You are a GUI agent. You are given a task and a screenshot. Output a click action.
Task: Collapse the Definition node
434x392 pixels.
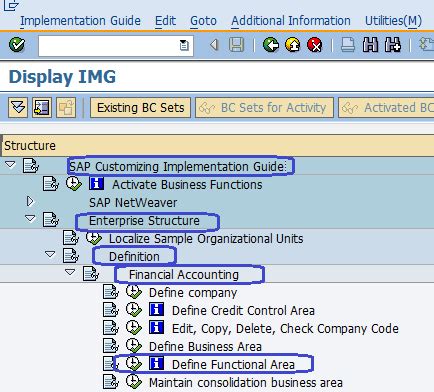pyautogui.click(x=50, y=254)
